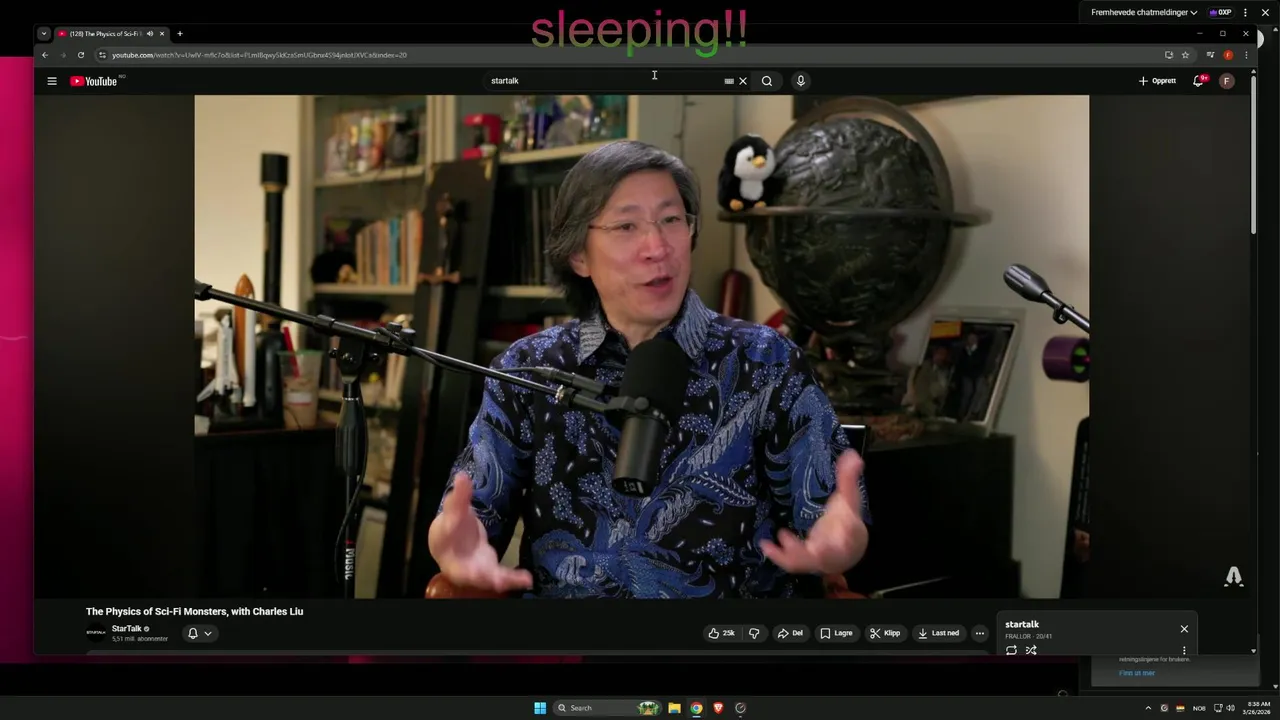Image resolution: width=1280 pixels, height=720 pixels.
Task: Start voice search with the microphone
Action: pos(801,81)
